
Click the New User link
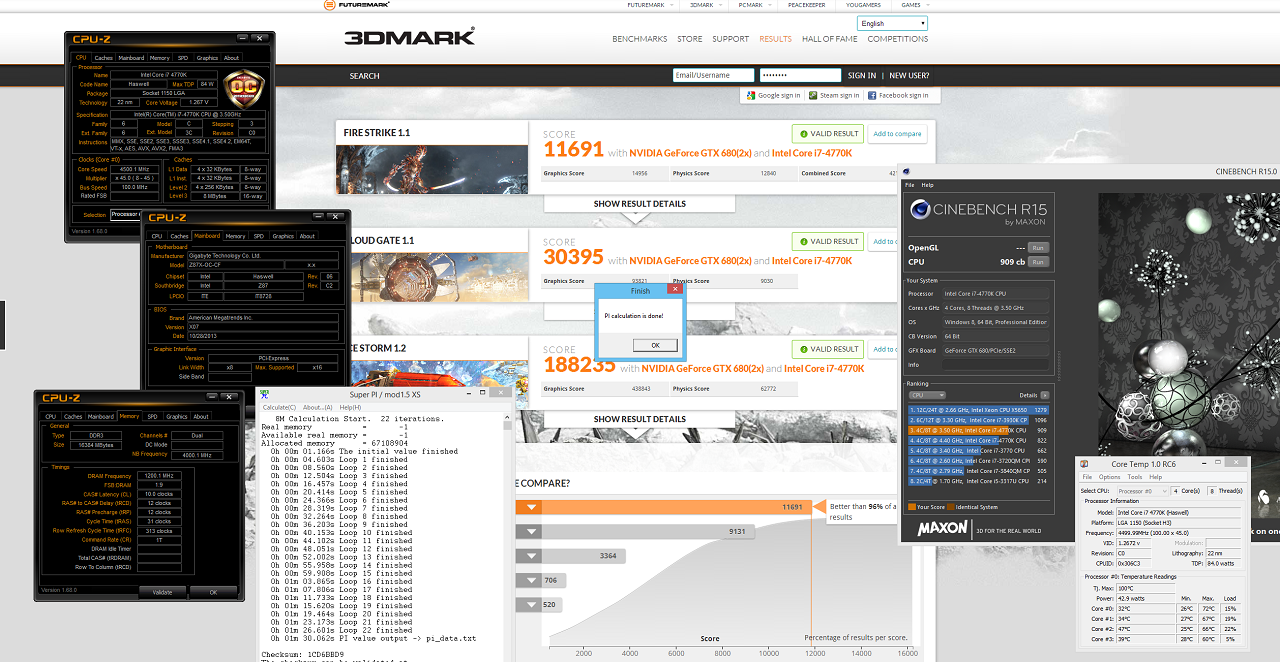(909, 75)
